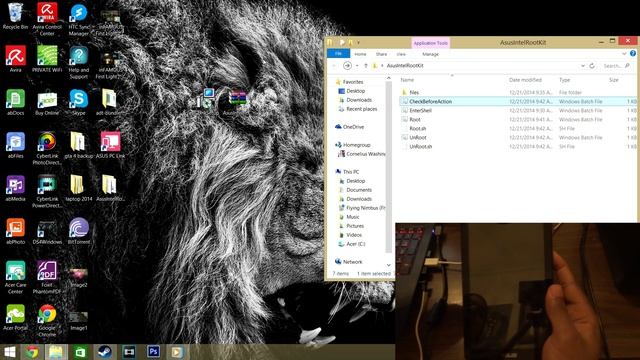The width and height of the screenshot is (640, 360).
Task: Launch Foxit PhantomPDF from the desktop
Action: click(47, 278)
